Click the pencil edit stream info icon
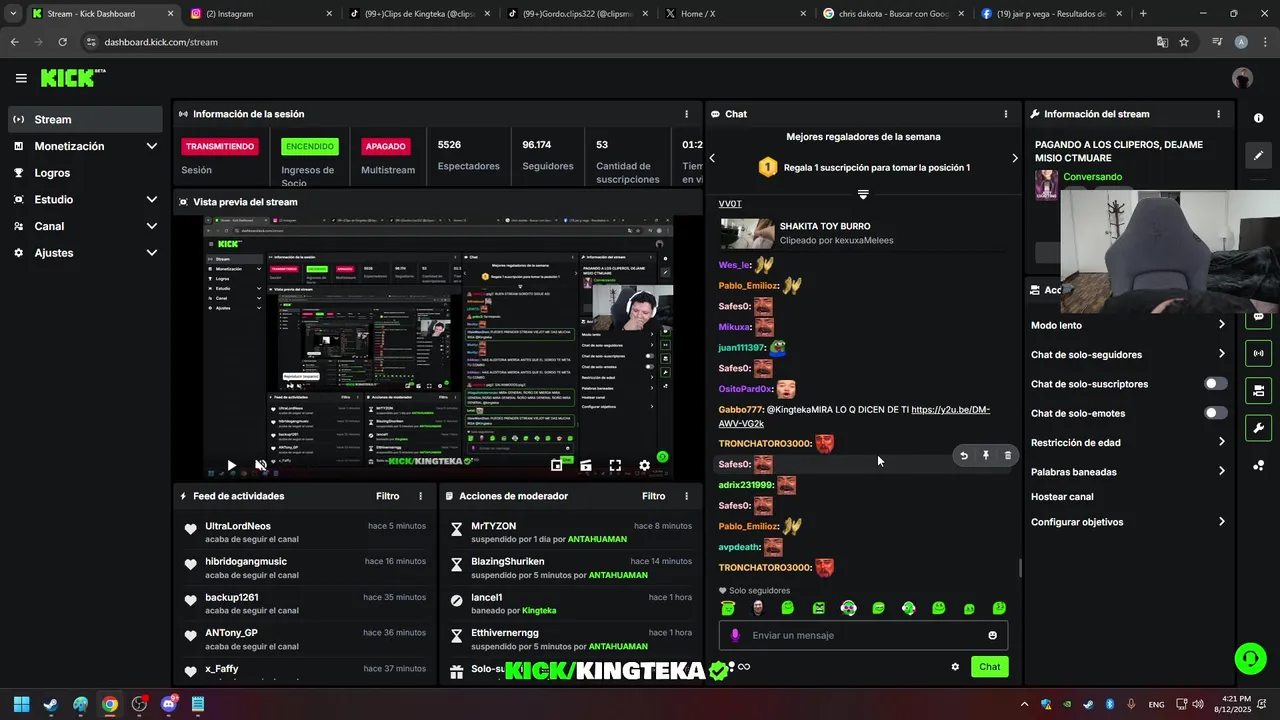1280x720 pixels. (1258, 155)
